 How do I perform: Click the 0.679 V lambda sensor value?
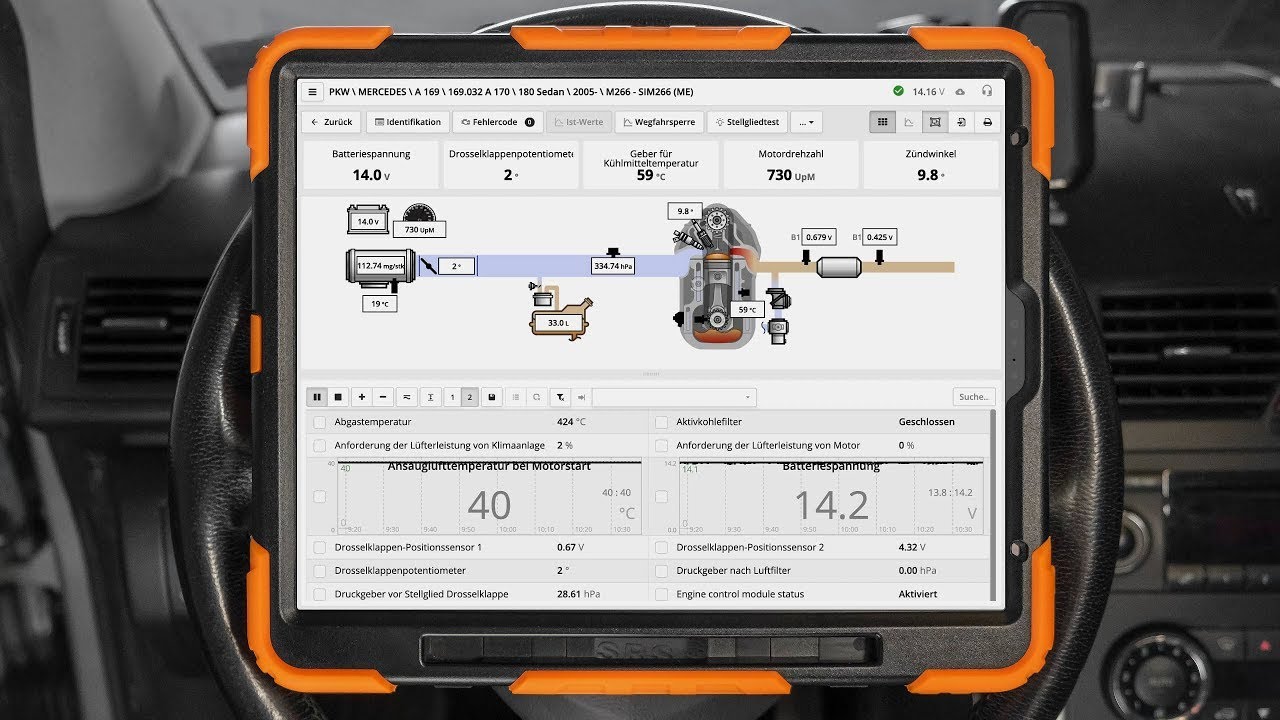click(x=819, y=237)
